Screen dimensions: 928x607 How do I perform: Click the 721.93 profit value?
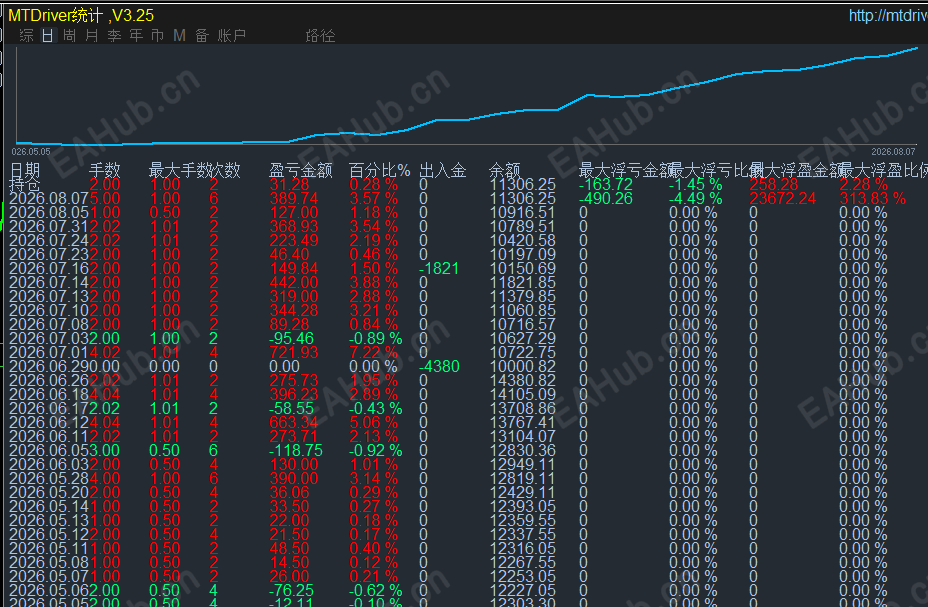pyautogui.click(x=294, y=353)
